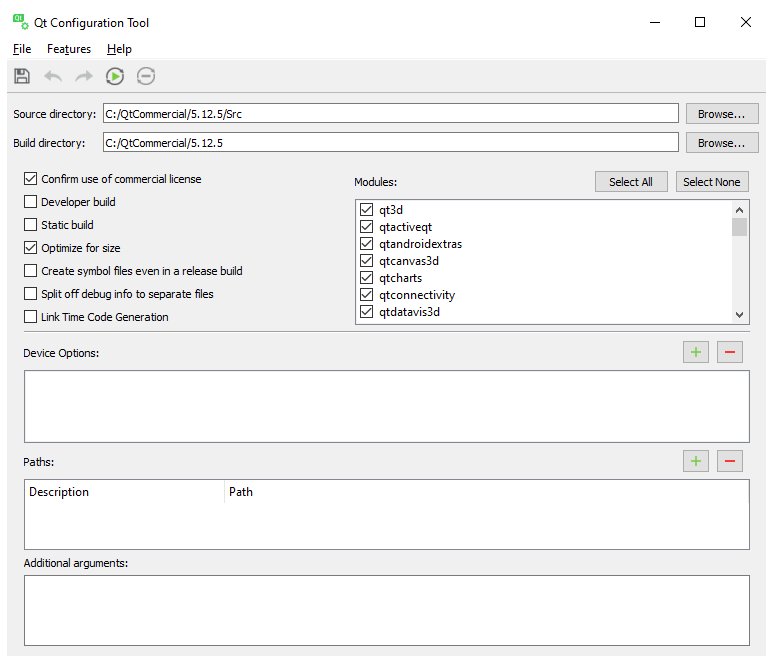This screenshot has width=772, height=670.
Task: Remove a path with red minus
Action: 730,461
